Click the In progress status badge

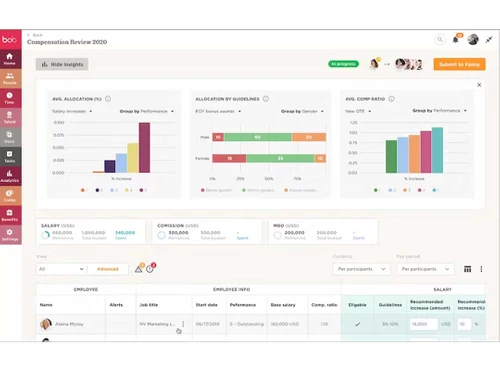click(343, 64)
